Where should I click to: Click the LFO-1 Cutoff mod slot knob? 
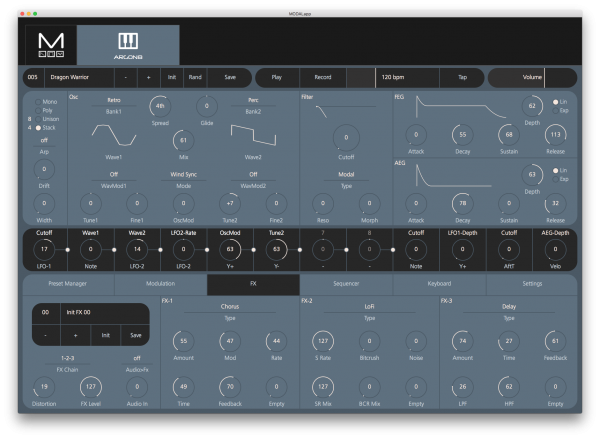44,249
